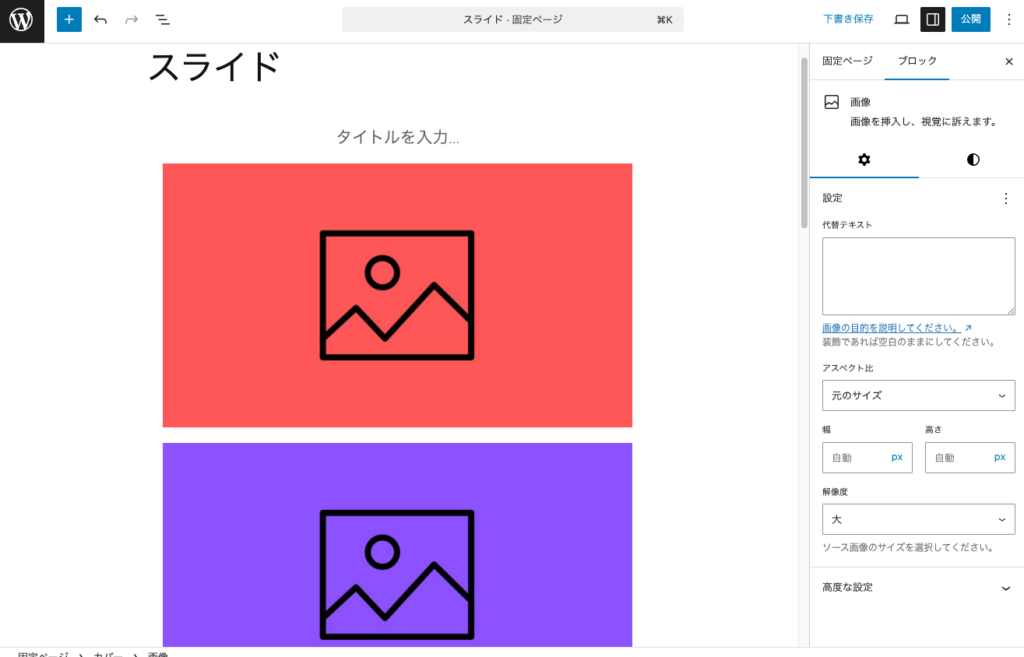Undo the last change

pos(99,19)
